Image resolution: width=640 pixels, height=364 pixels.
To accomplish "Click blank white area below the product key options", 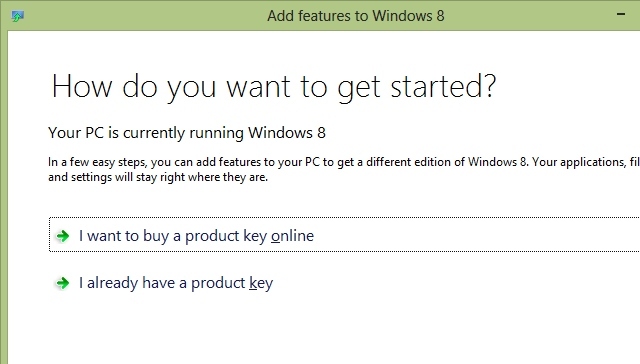I will coord(327,331).
